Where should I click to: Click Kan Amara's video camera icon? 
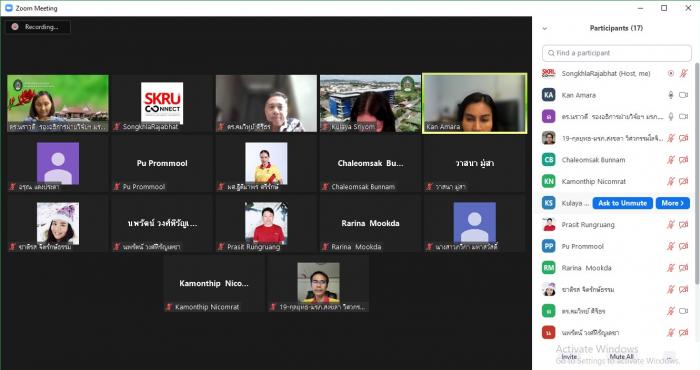tap(683, 95)
